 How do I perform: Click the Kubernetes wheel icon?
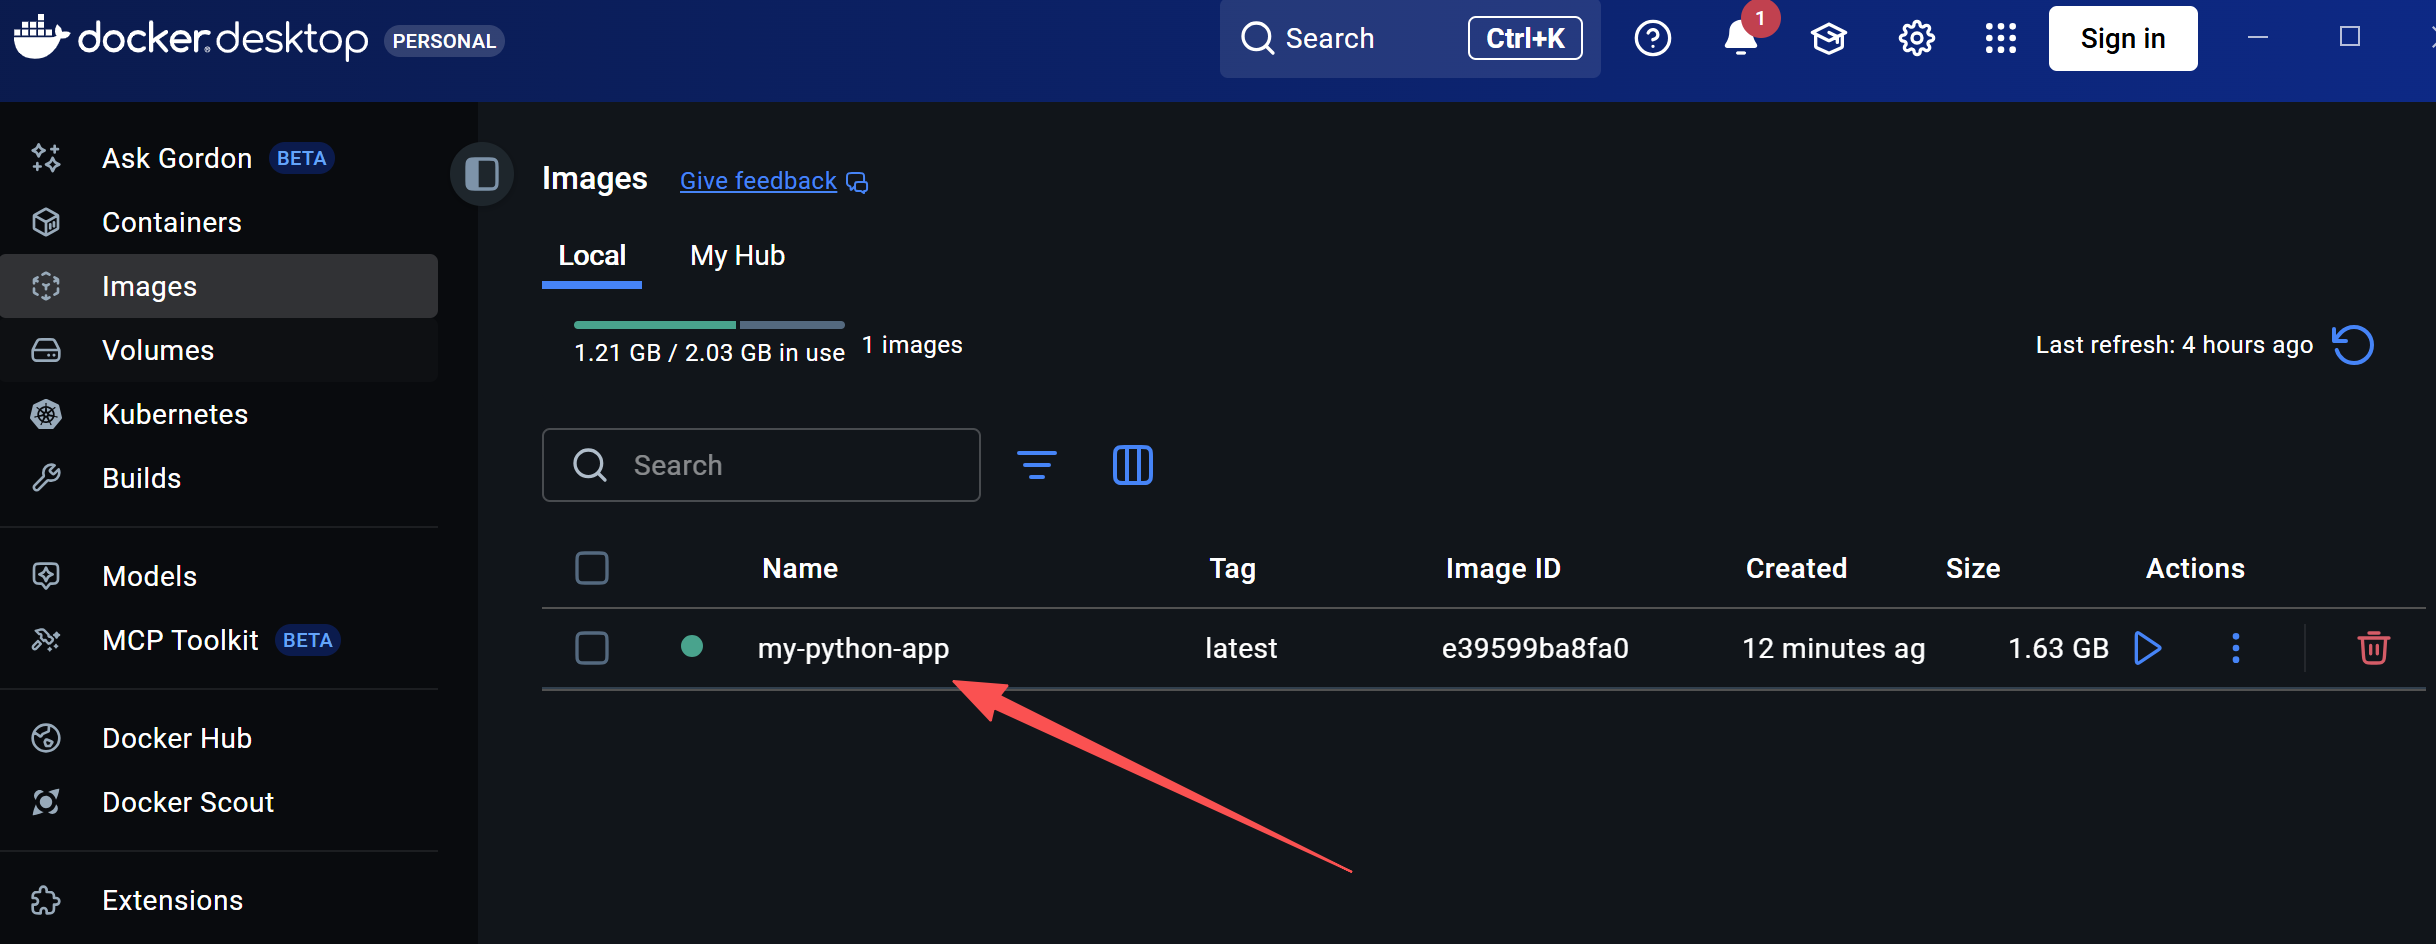coord(46,414)
